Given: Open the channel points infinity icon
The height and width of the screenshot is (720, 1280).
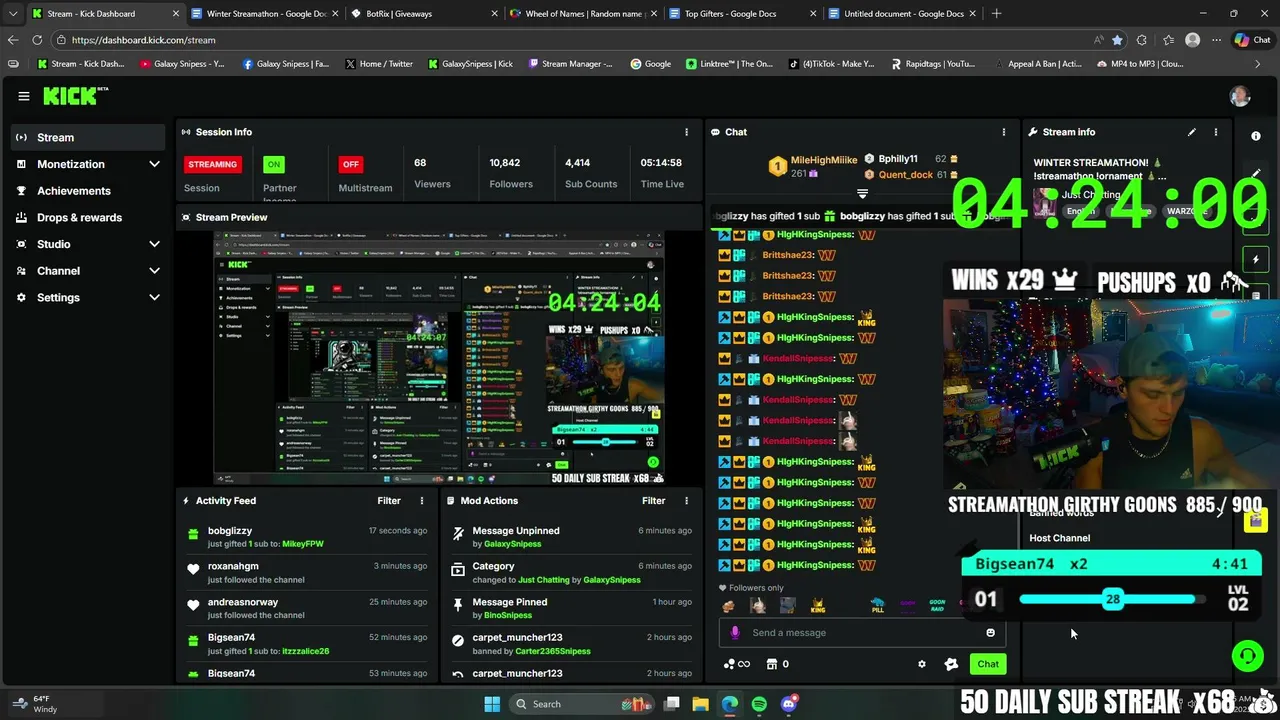Looking at the screenshot, I should (736, 664).
